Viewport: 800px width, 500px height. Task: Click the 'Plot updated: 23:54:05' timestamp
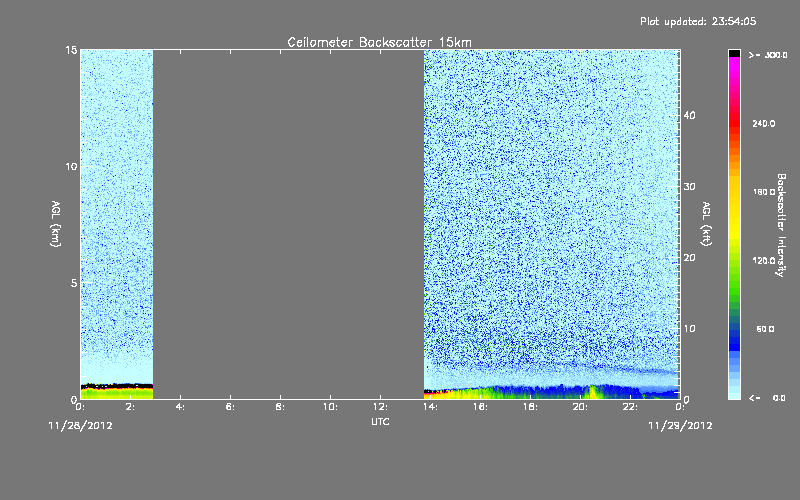coord(698,21)
